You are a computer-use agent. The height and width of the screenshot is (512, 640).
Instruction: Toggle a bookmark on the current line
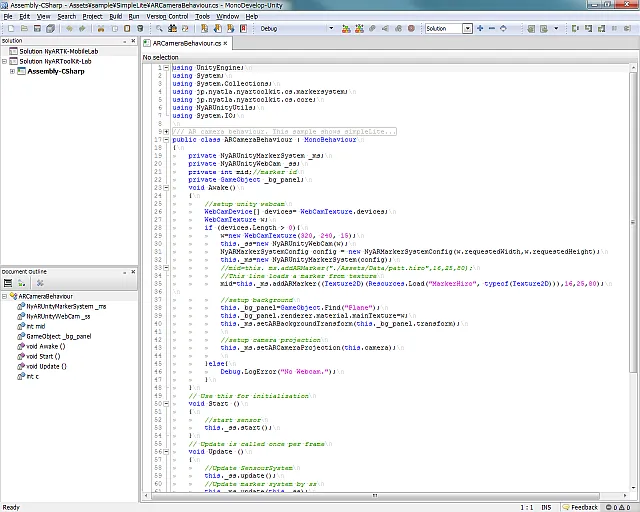pos(204,29)
